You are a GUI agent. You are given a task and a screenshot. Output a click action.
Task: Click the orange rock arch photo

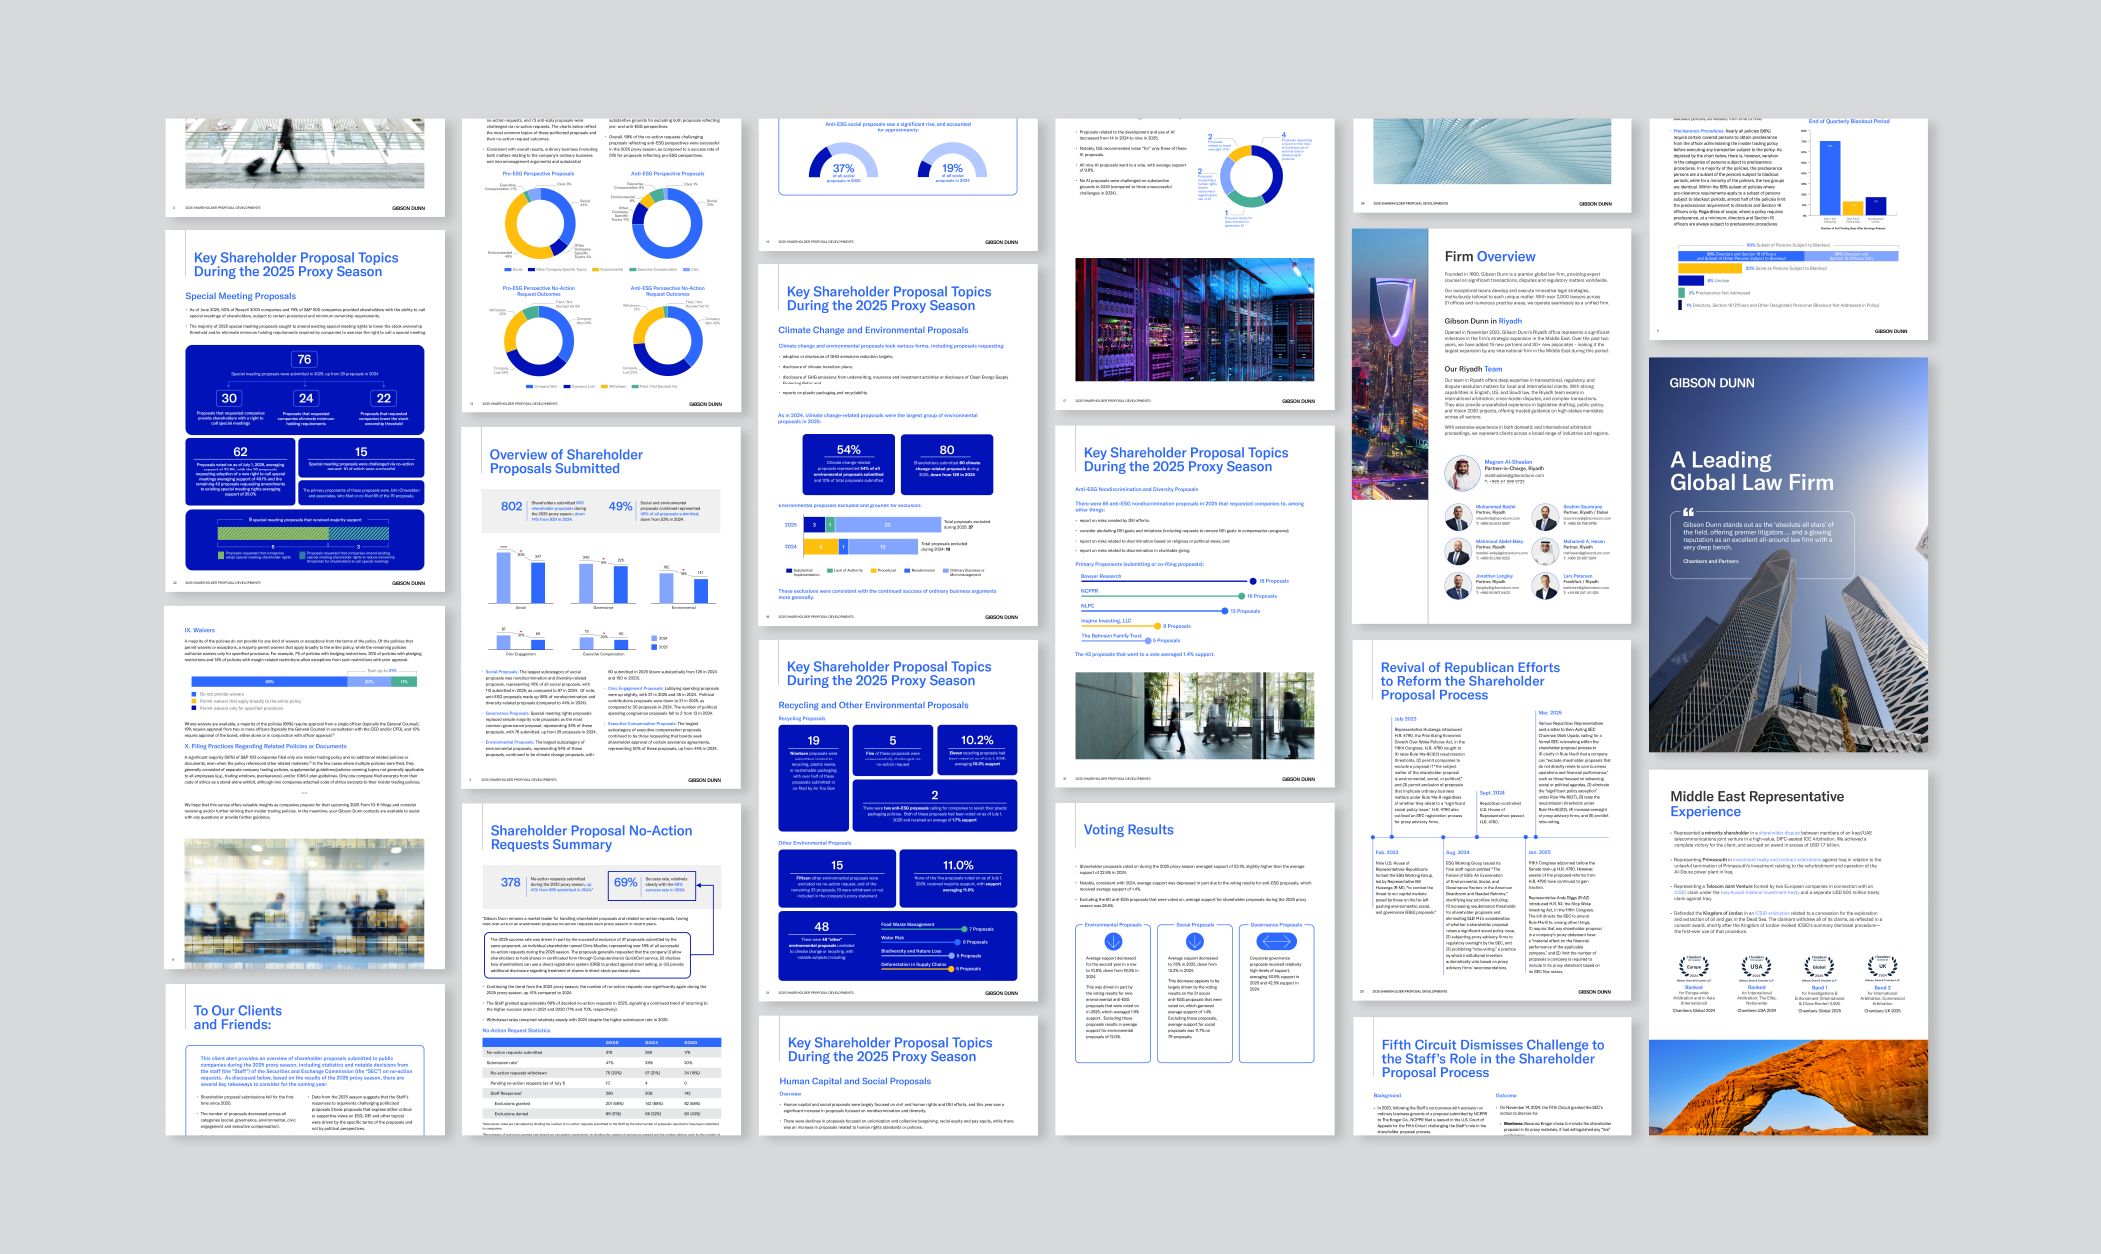click(1787, 1086)
